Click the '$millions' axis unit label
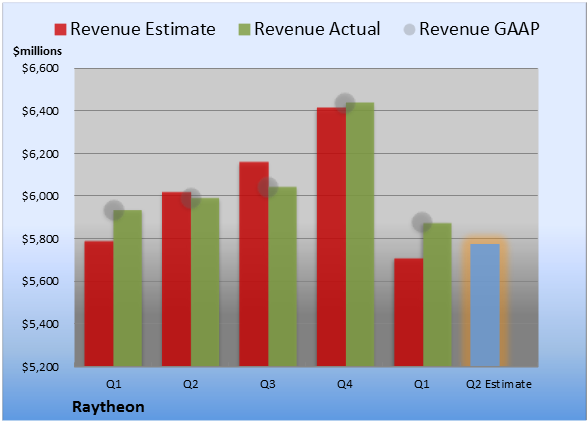588x422 pixels. (38, 51)
